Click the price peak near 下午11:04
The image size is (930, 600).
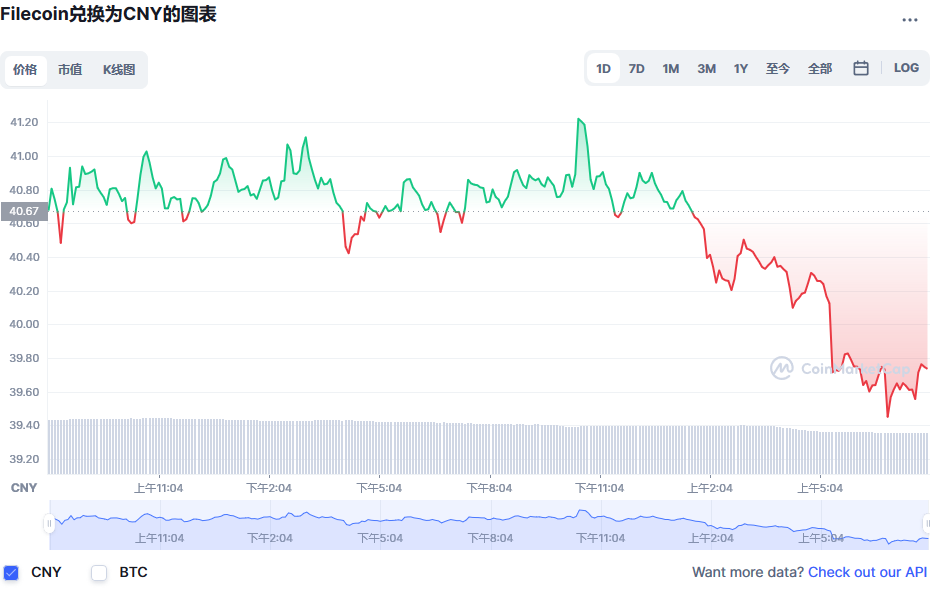pos(579,119)
